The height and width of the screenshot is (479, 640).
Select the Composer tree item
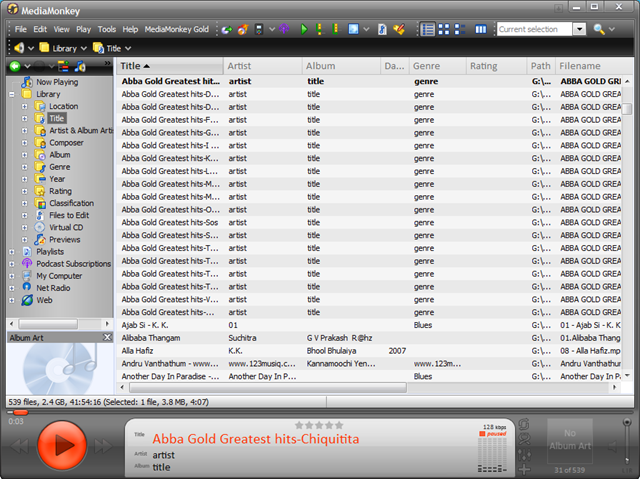pos(66,143)
